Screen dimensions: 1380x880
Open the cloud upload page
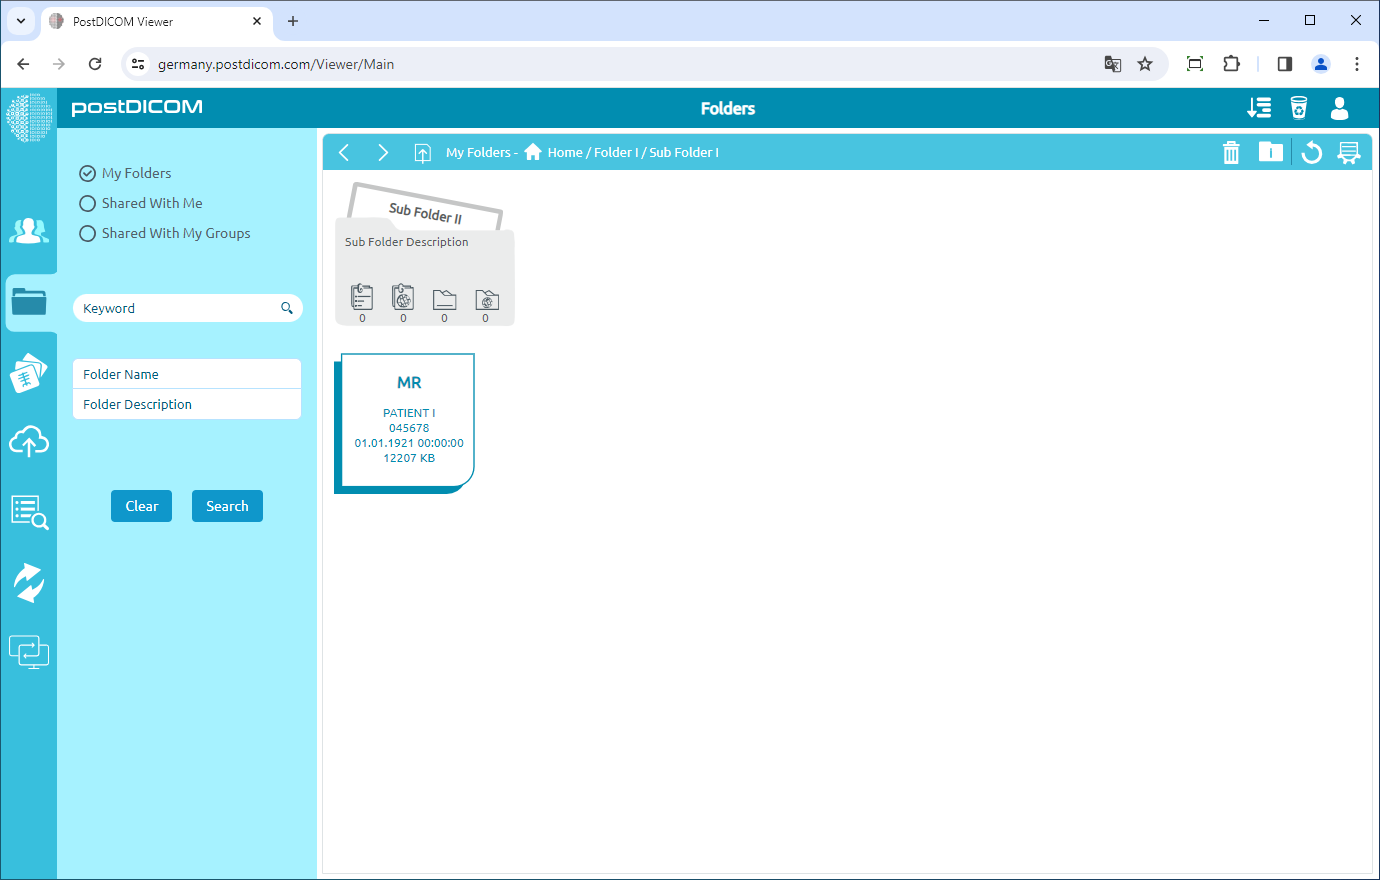(29, 441)
